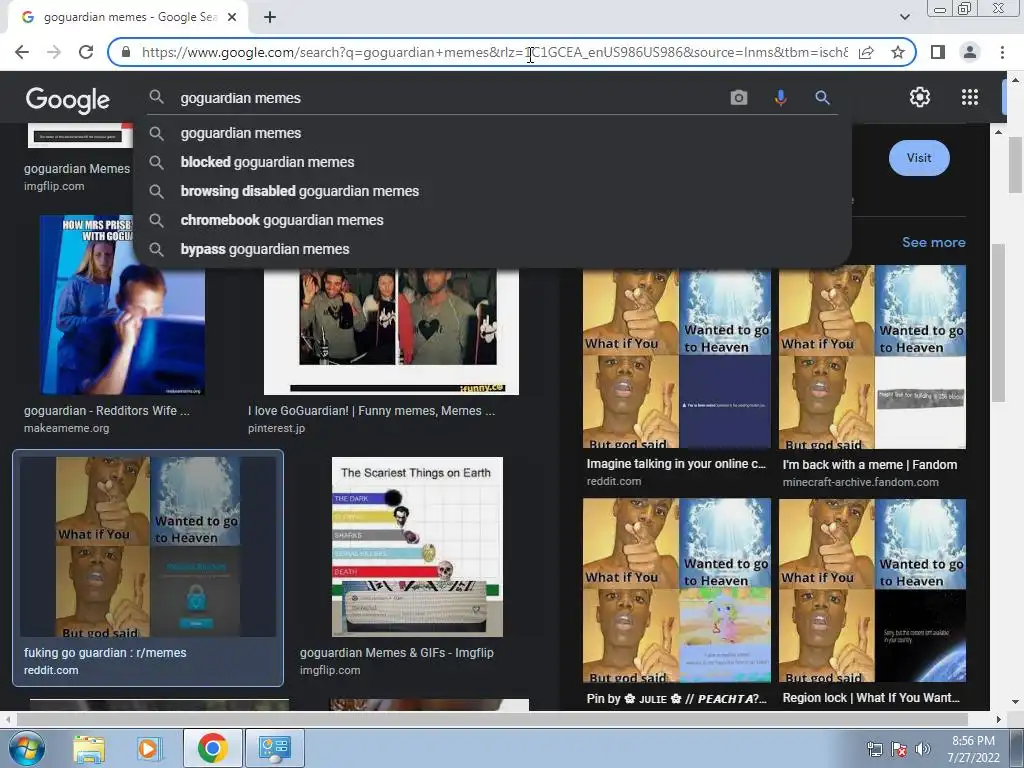Open the Region lock related image
Screen dimensions: 1024x768
pos(872,590)
